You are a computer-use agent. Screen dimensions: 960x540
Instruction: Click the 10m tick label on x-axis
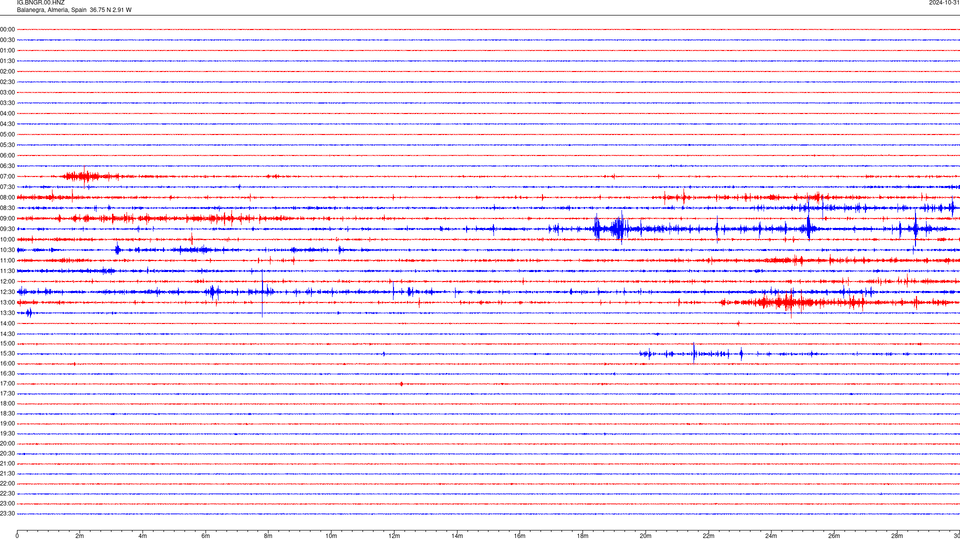(x=331, y=536)
